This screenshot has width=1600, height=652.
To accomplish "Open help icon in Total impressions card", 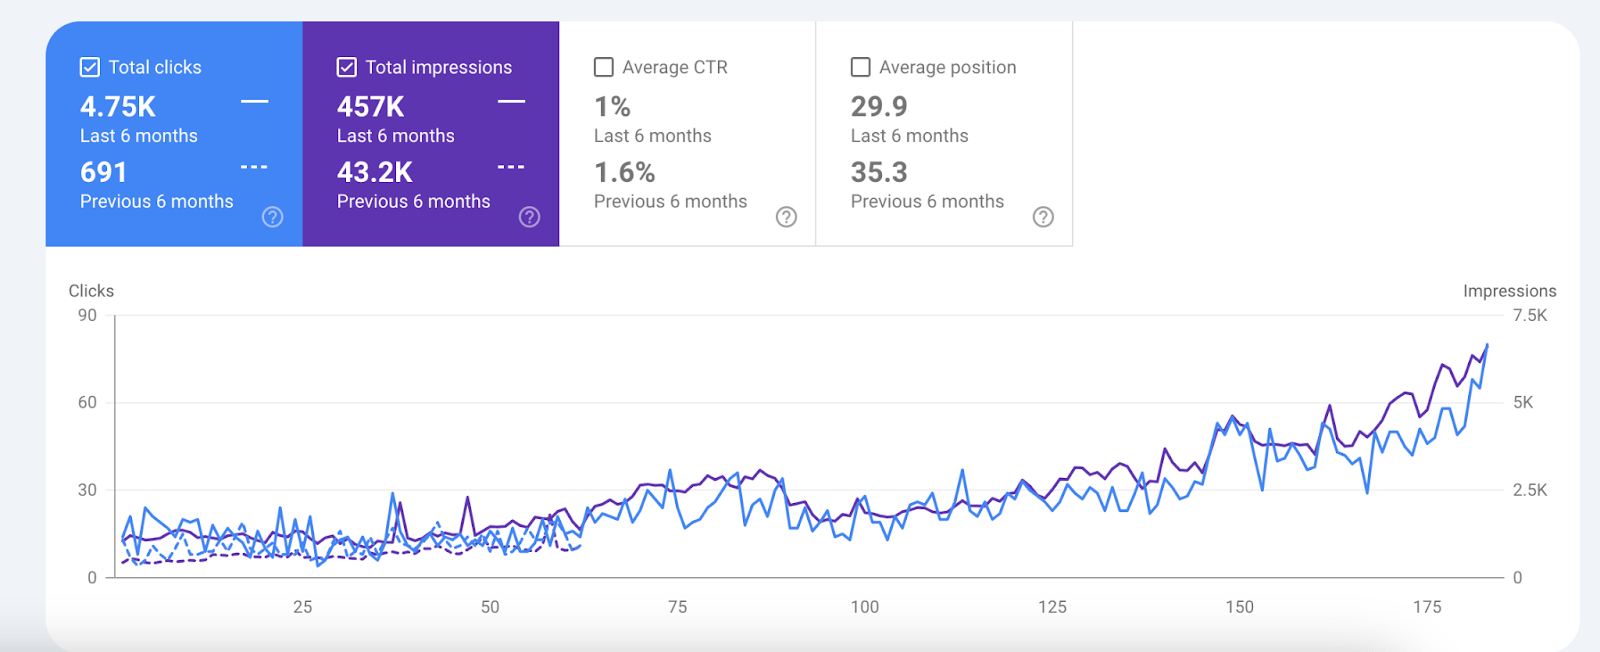I will pos(529,217).
